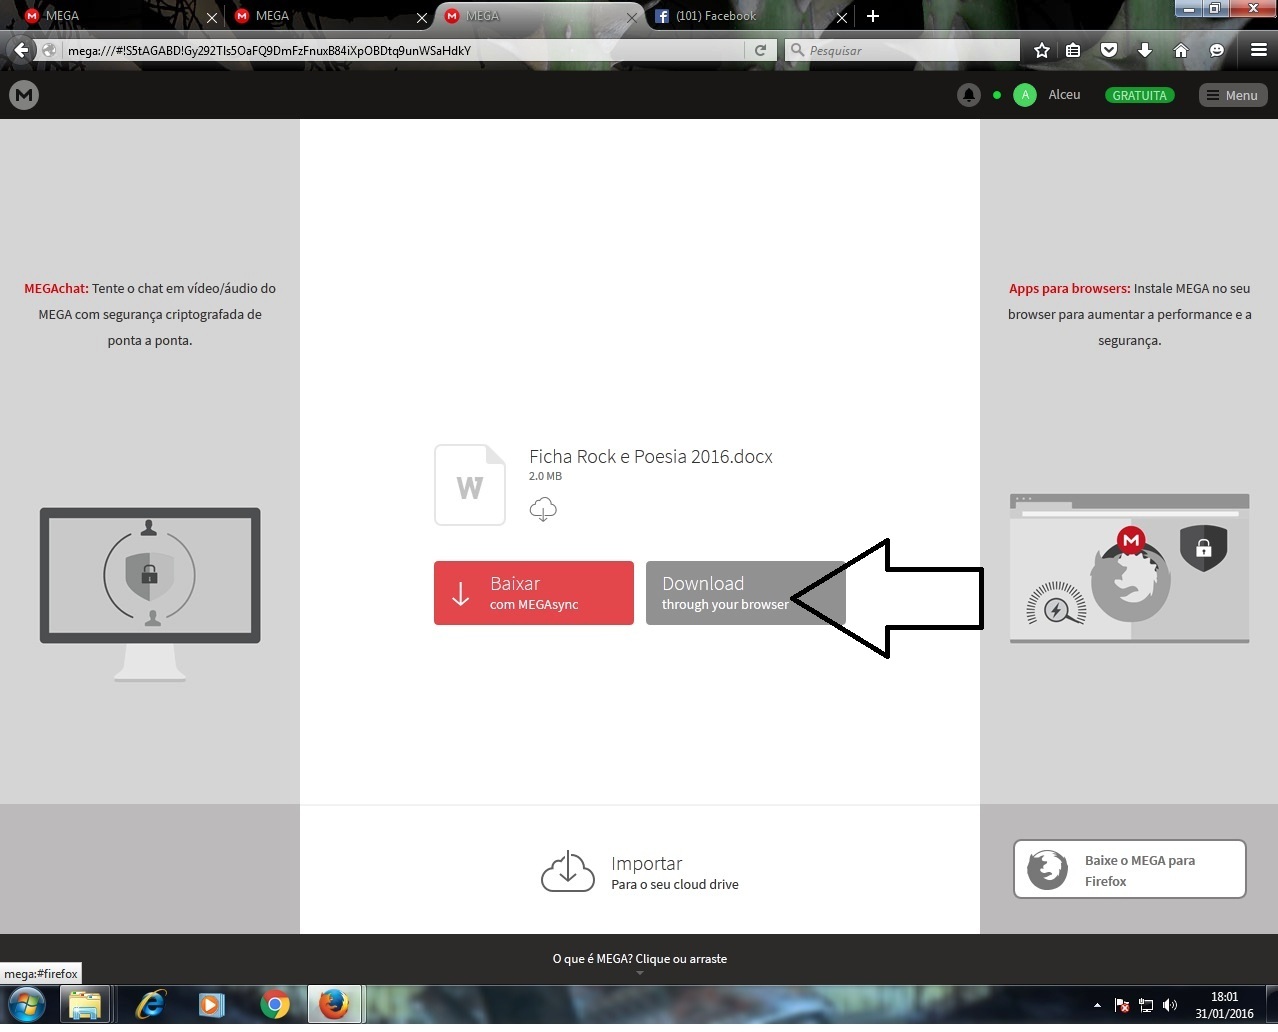Close the first MEGA tab
This screenshot has width=1278, height=1032.
pyautogui.click(x=212, y=17)
